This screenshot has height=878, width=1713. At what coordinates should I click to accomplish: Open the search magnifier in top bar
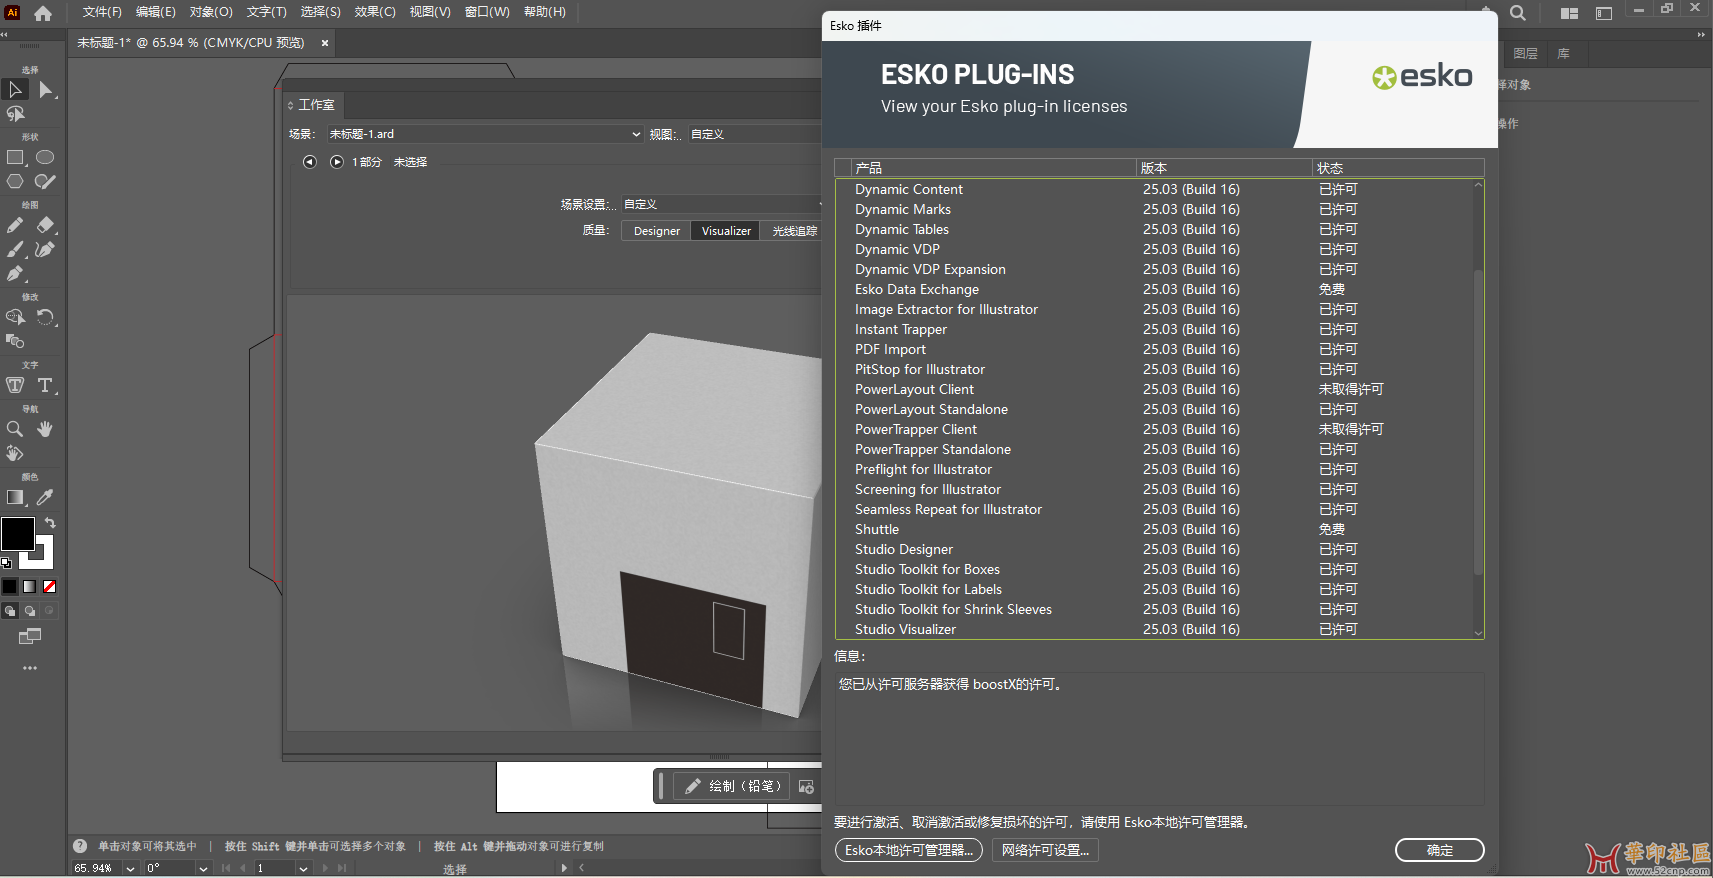[x=1518, y=13]
